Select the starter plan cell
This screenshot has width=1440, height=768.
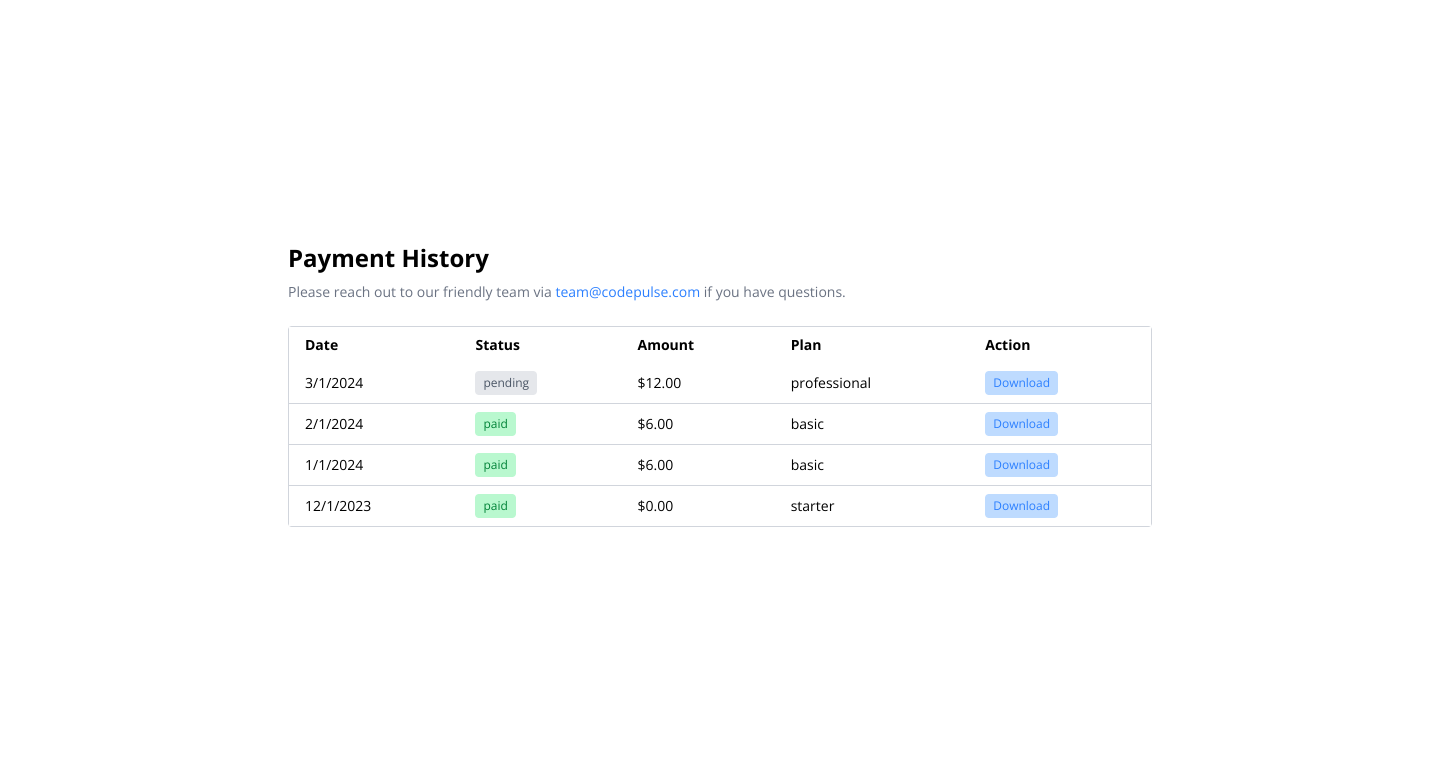click(x=812, y=506)
